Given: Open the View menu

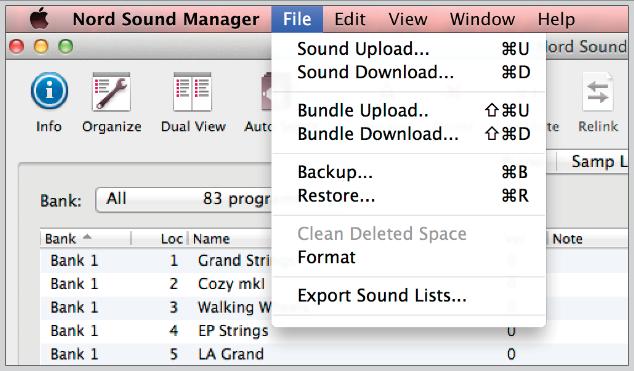Looking at the screenshot, I should [x=408, y=19].
